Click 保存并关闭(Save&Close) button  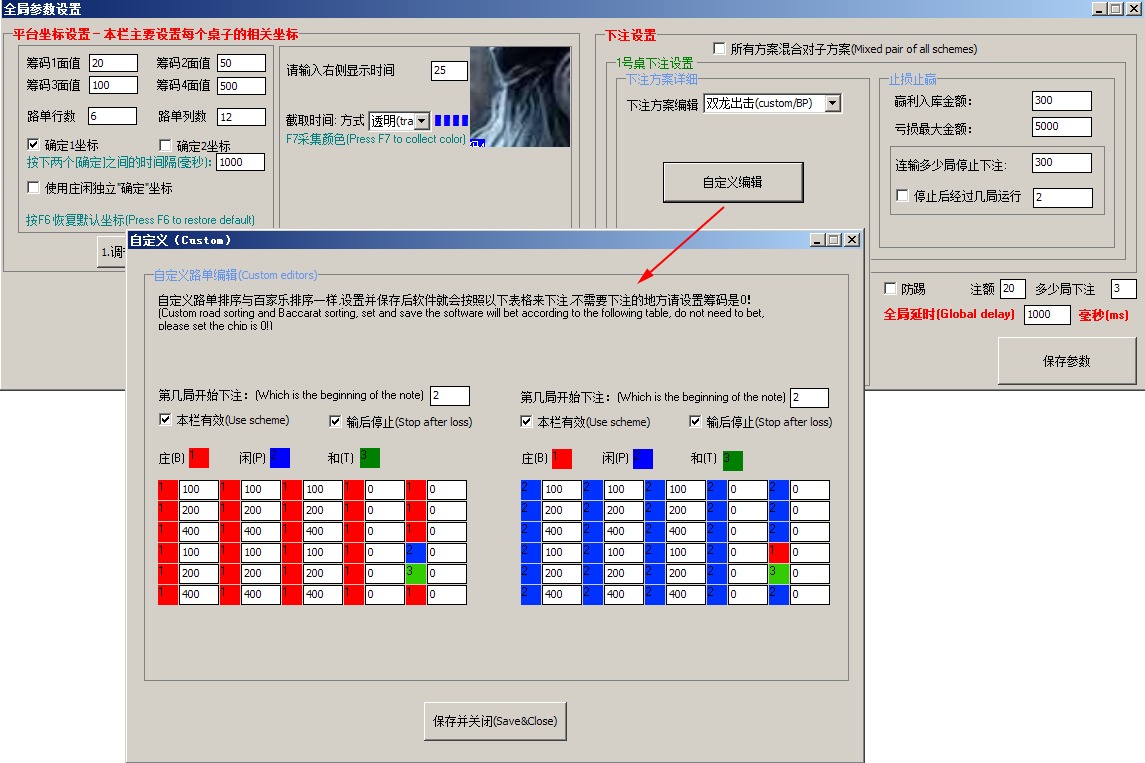click(x=495, y=720)
